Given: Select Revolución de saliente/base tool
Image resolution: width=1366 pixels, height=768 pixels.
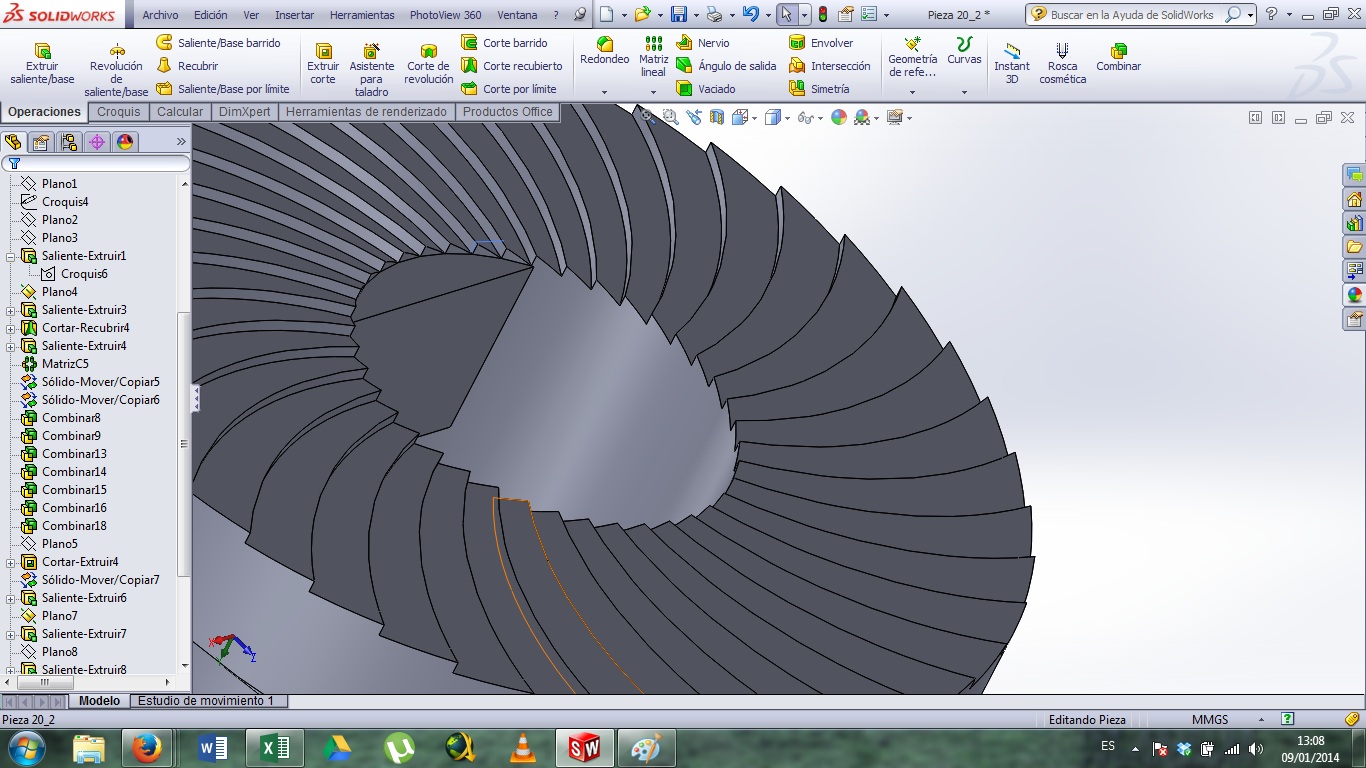Looking at the screenshot, I should pos(116,70).
